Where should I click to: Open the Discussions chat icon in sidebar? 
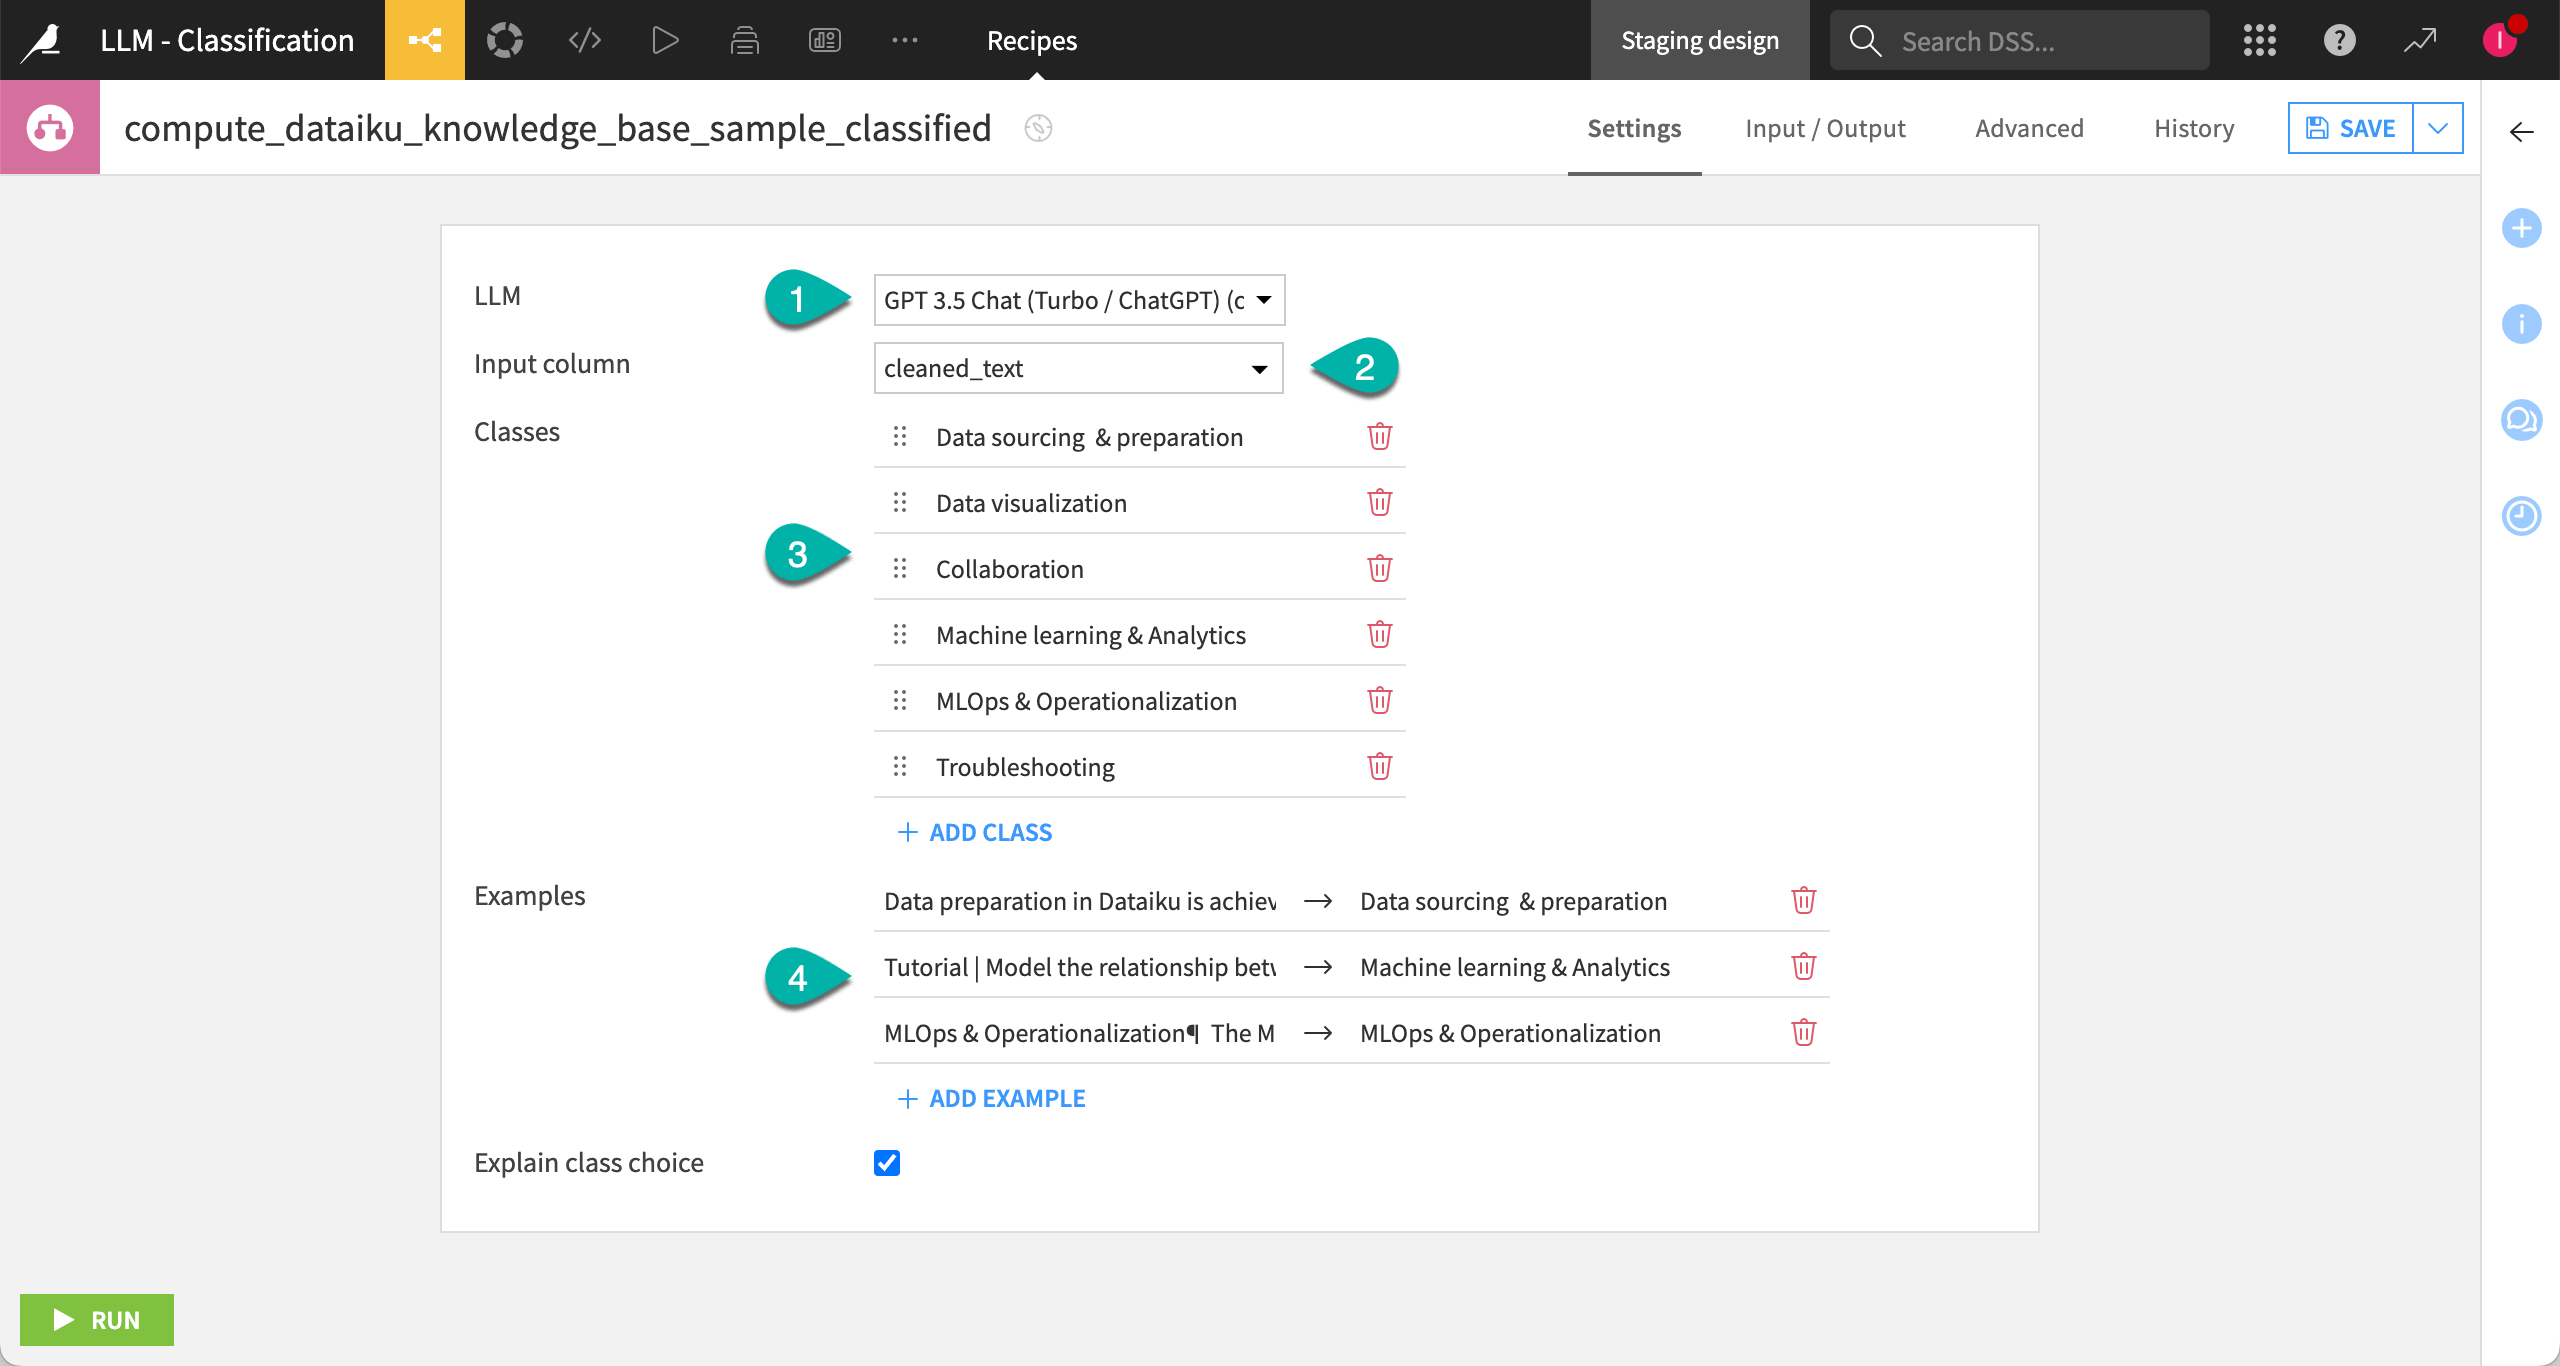[x=2521, y=420]
